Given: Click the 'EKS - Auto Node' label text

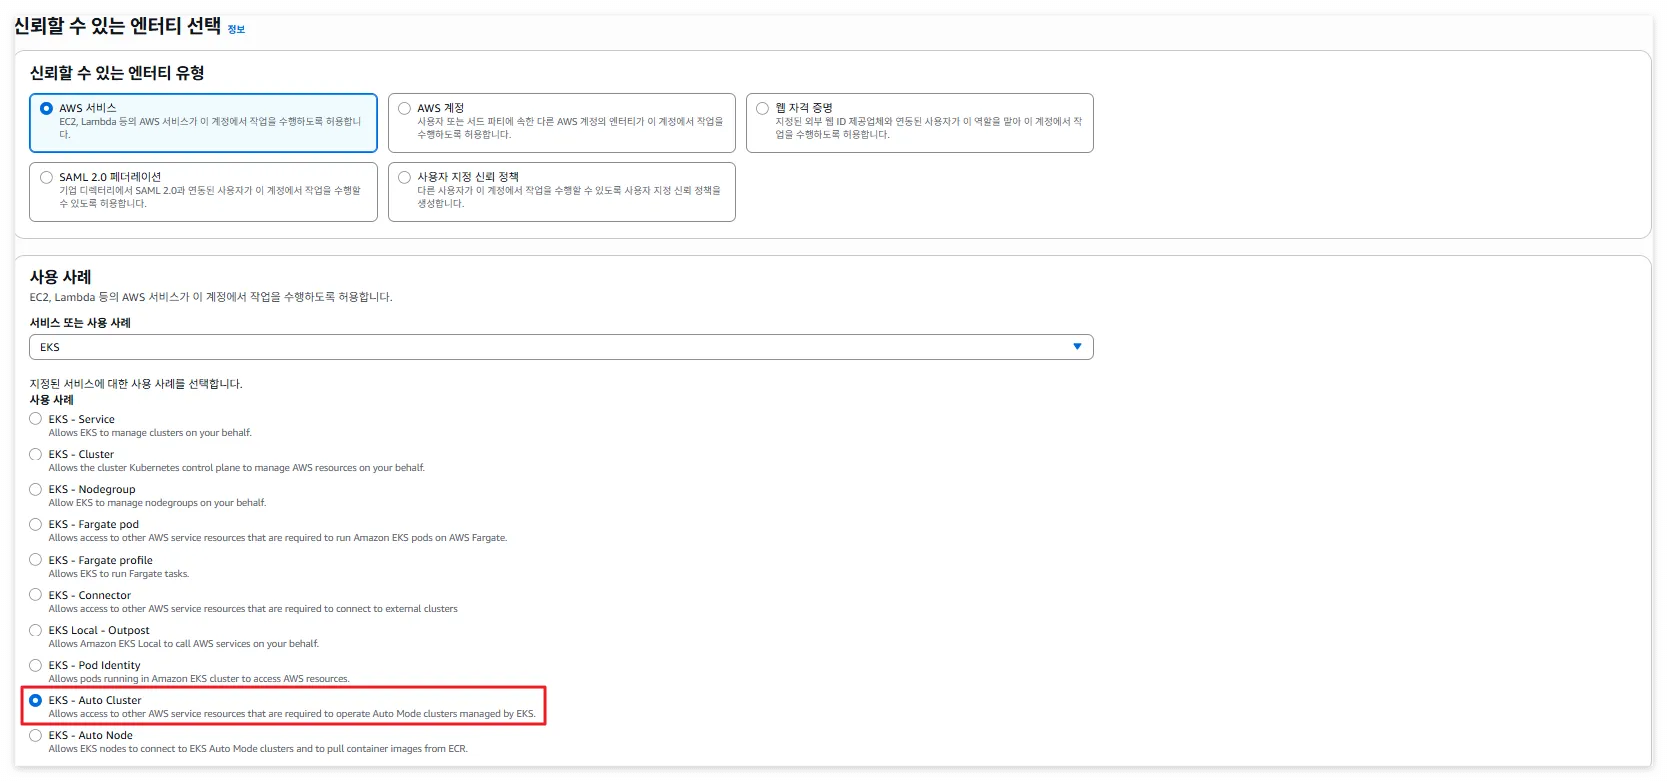Looking at the screenshot, I should click(x=90, y=735).
